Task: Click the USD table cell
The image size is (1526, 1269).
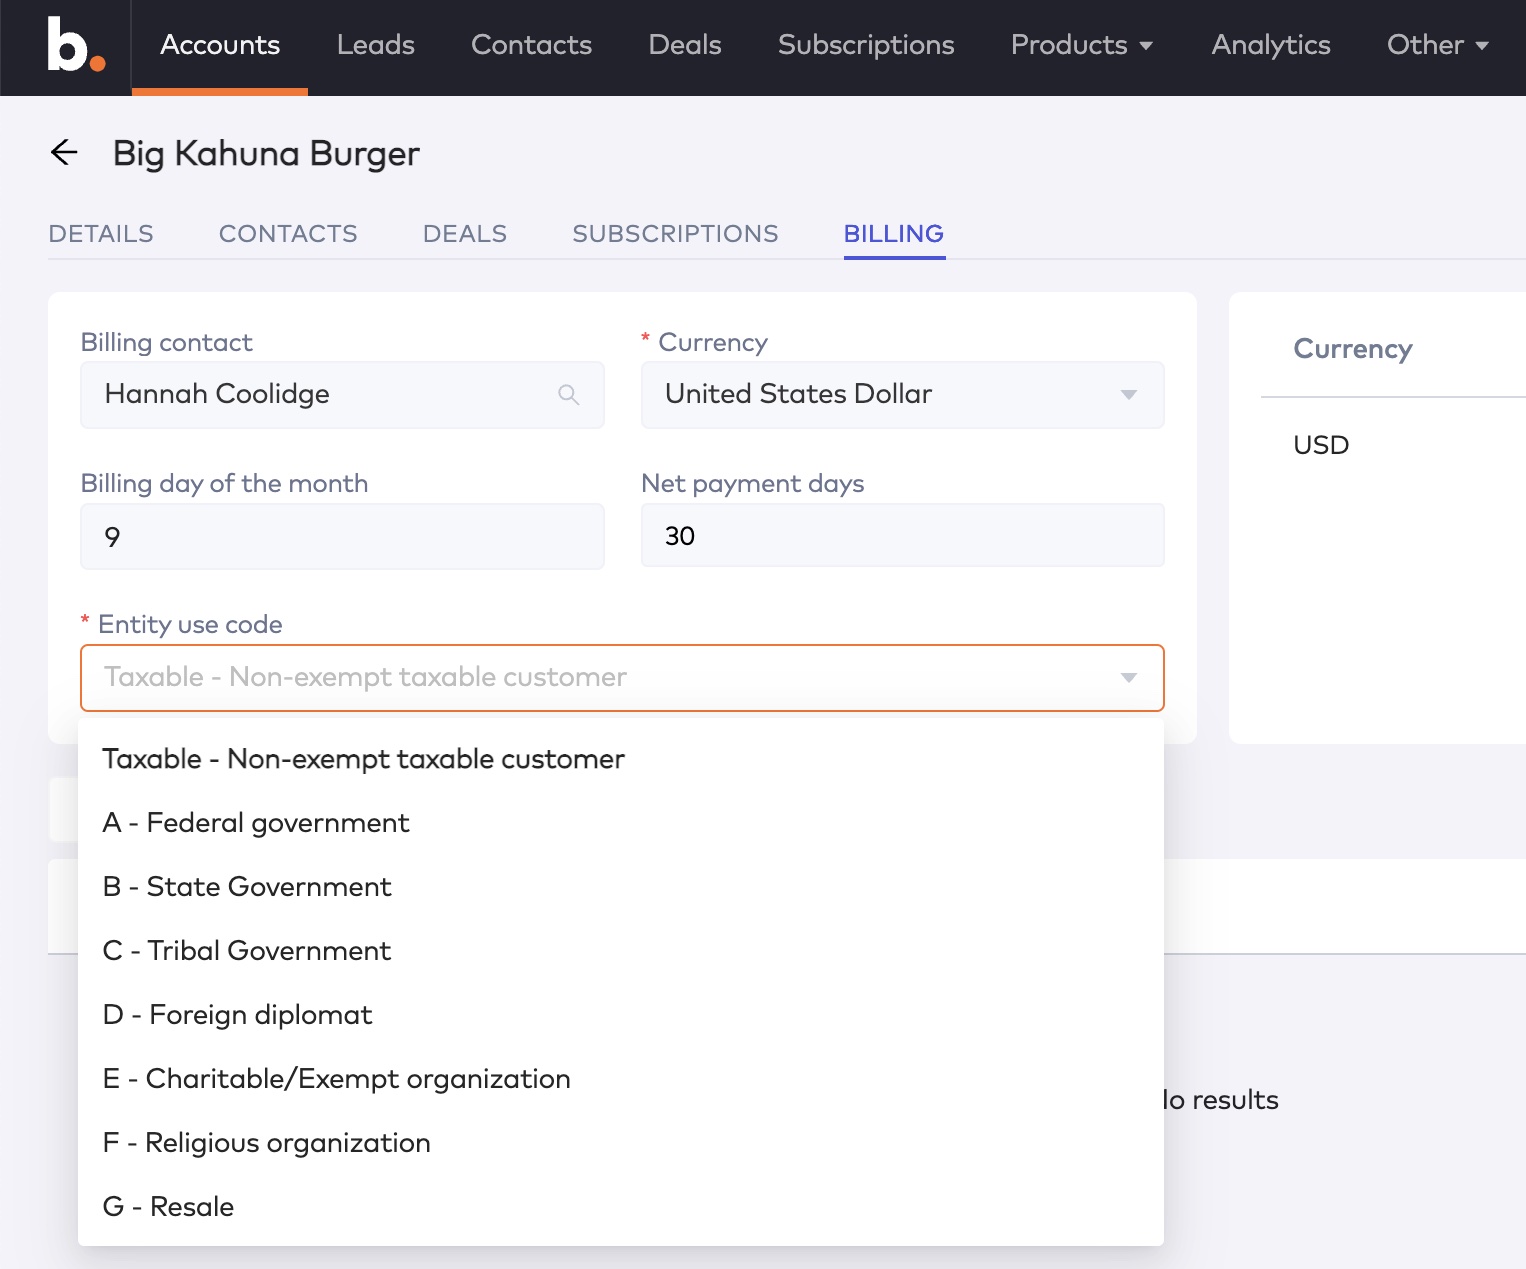Action: (x=1321, y=445)
